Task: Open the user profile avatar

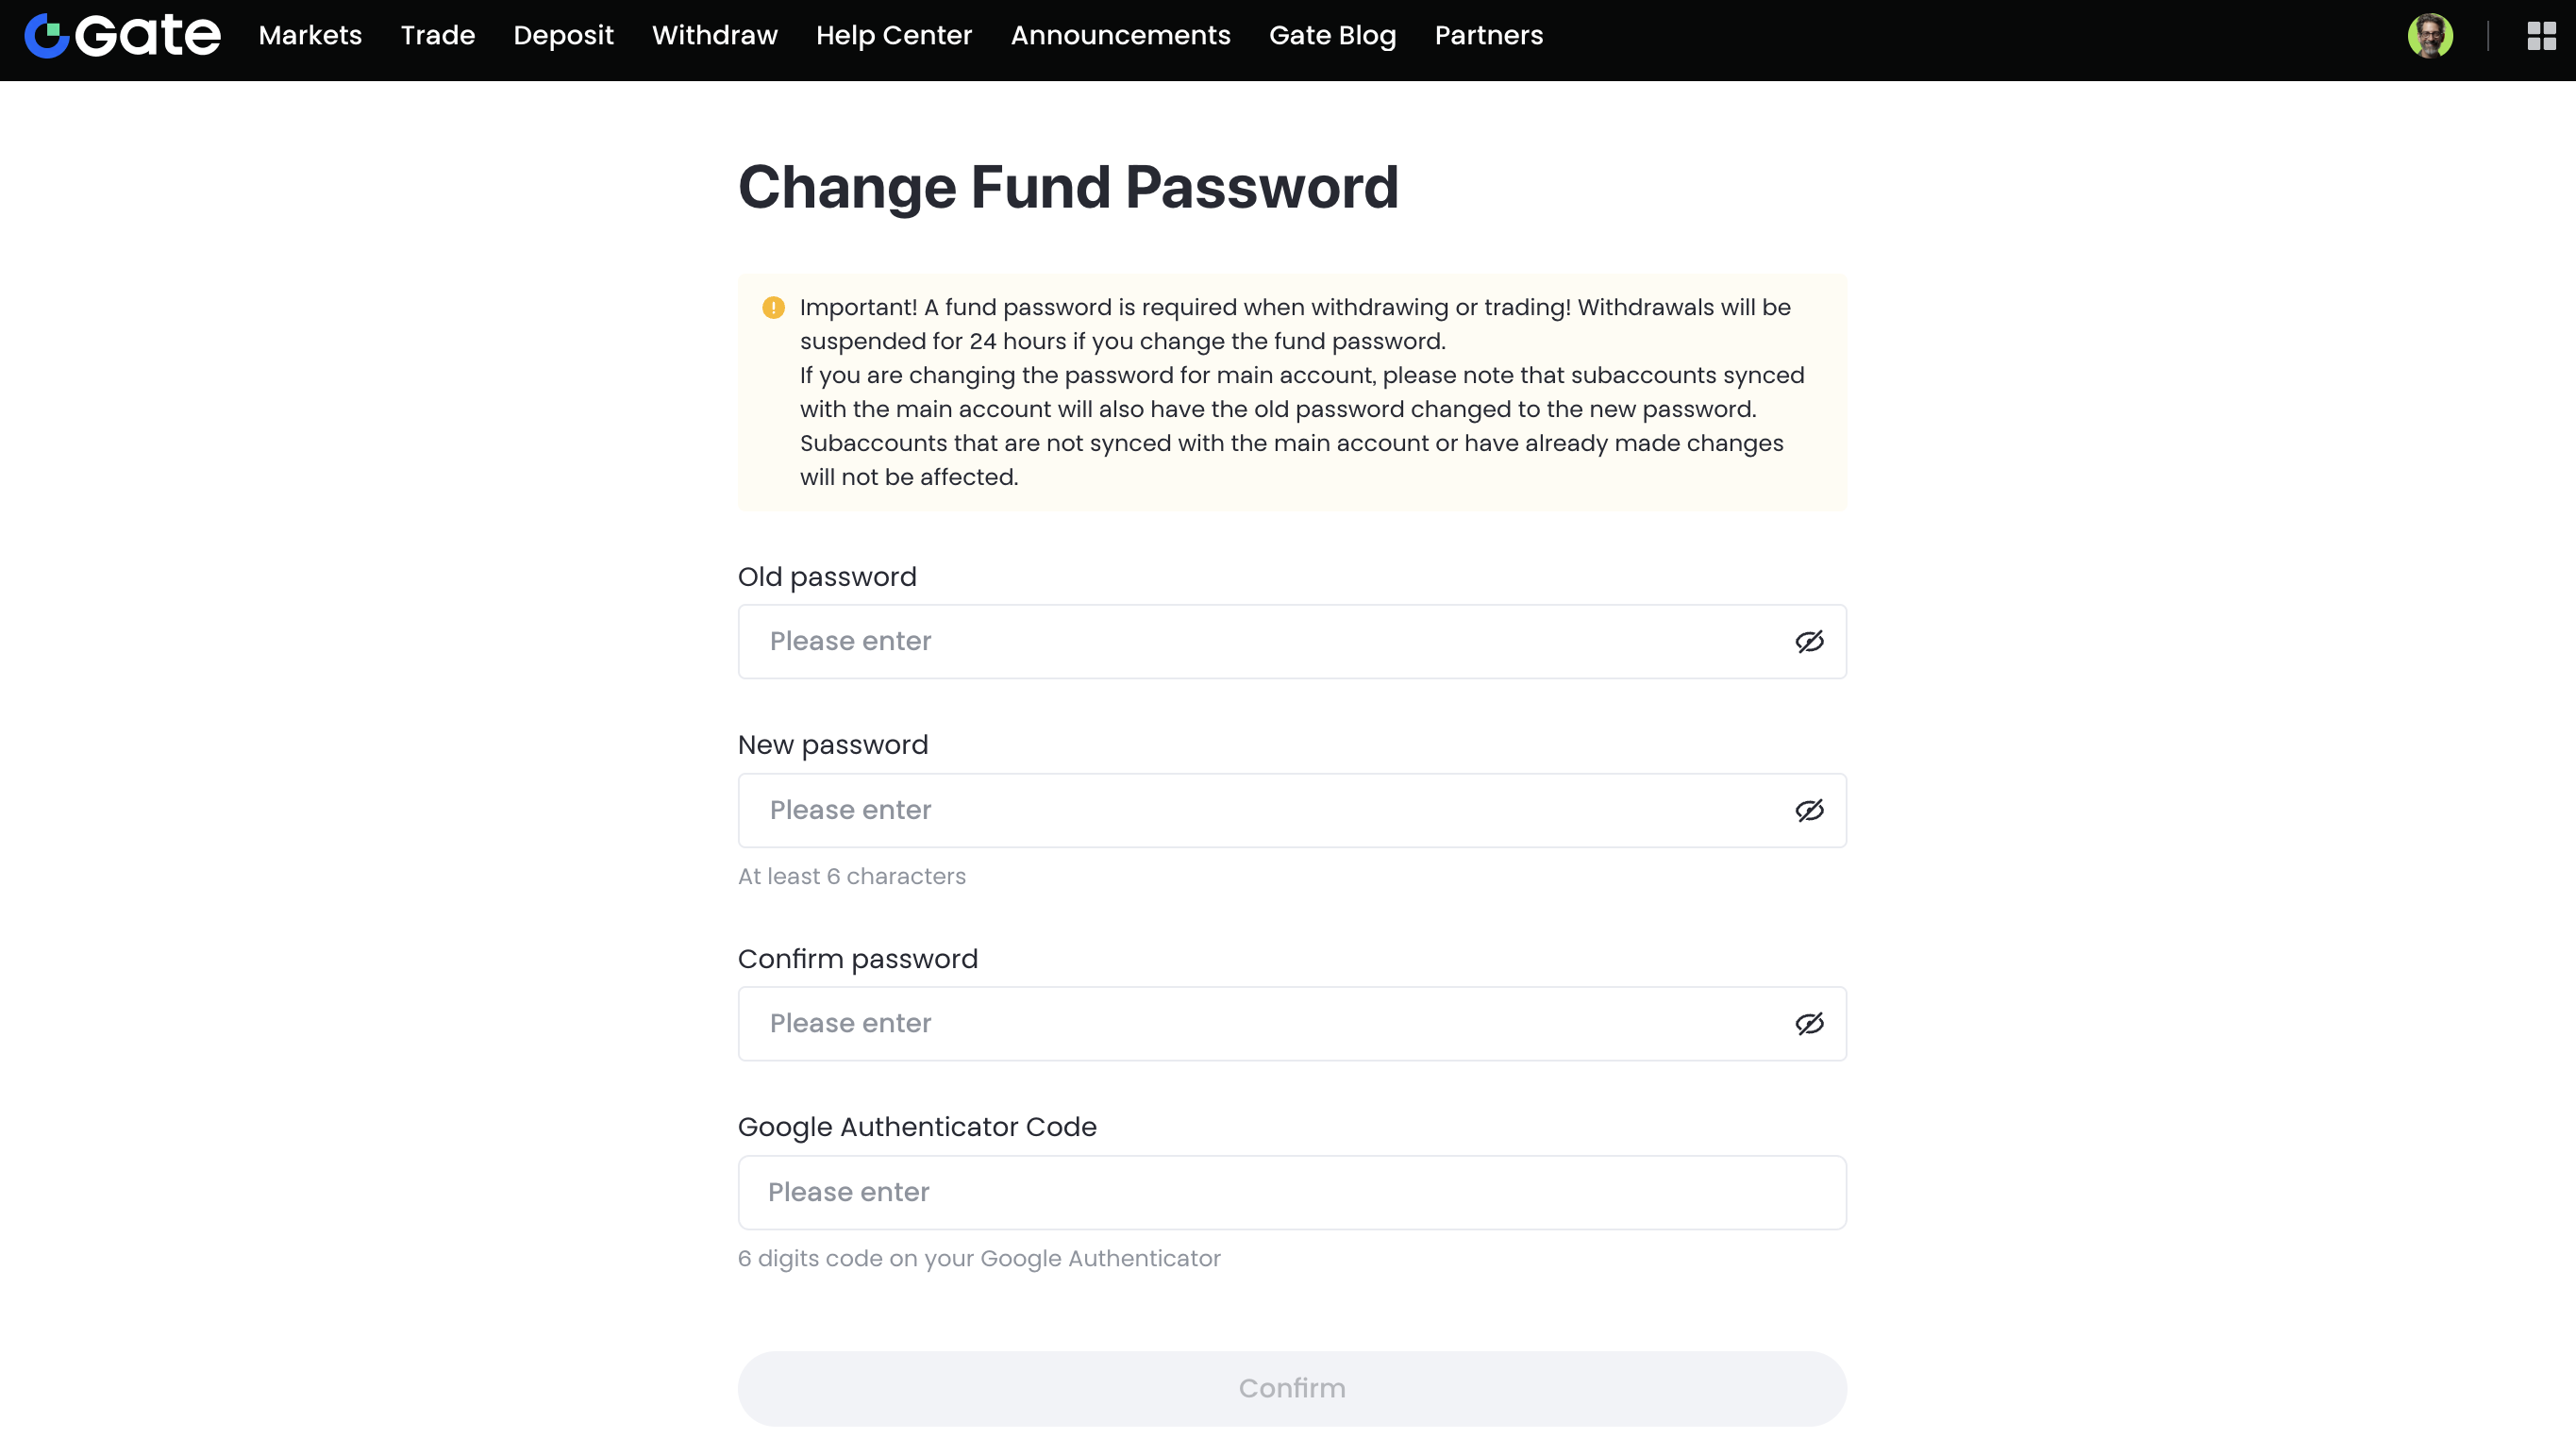Action: pyautogui.click(x=2430, y=36)
